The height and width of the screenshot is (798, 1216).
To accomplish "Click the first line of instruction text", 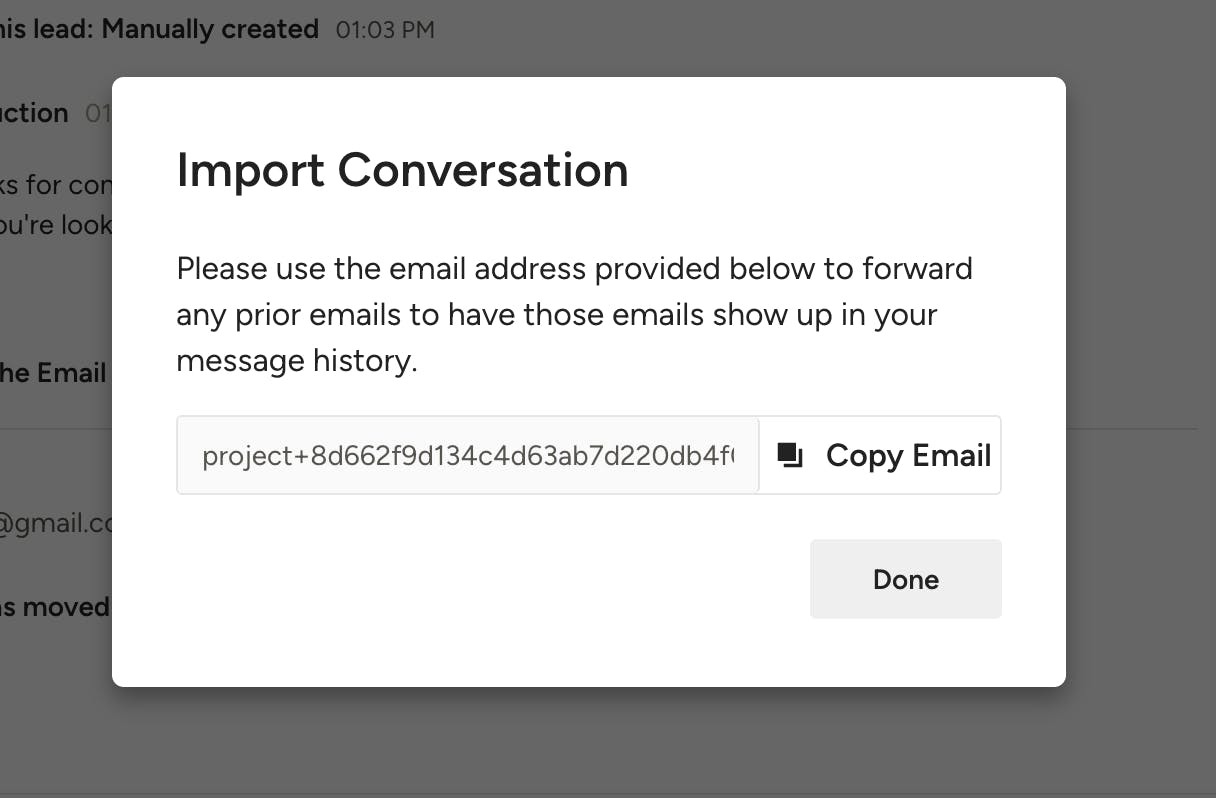I will [x=574, y=269].
